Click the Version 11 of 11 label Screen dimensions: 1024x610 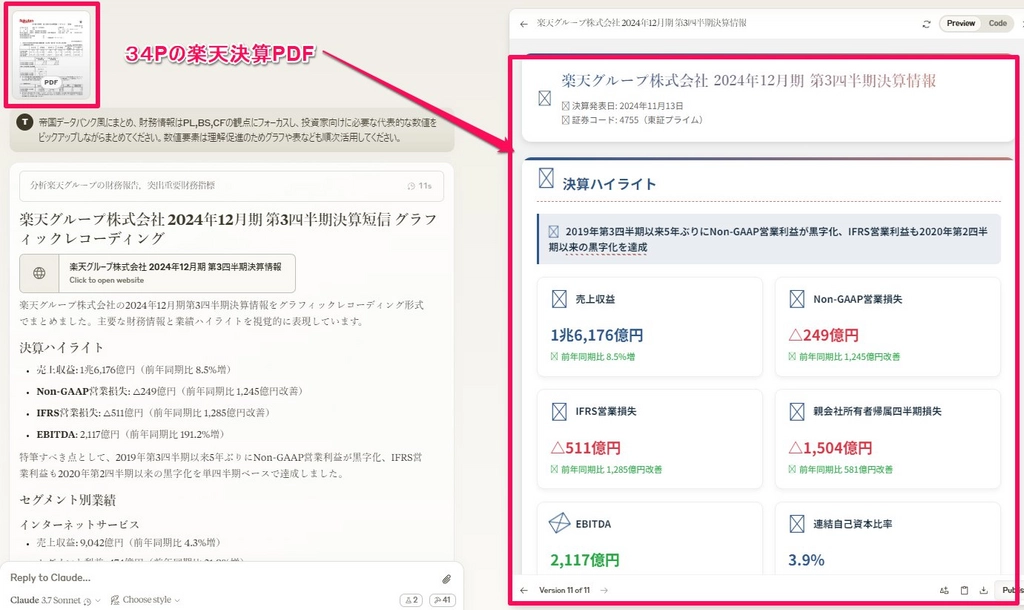[564, 590]
